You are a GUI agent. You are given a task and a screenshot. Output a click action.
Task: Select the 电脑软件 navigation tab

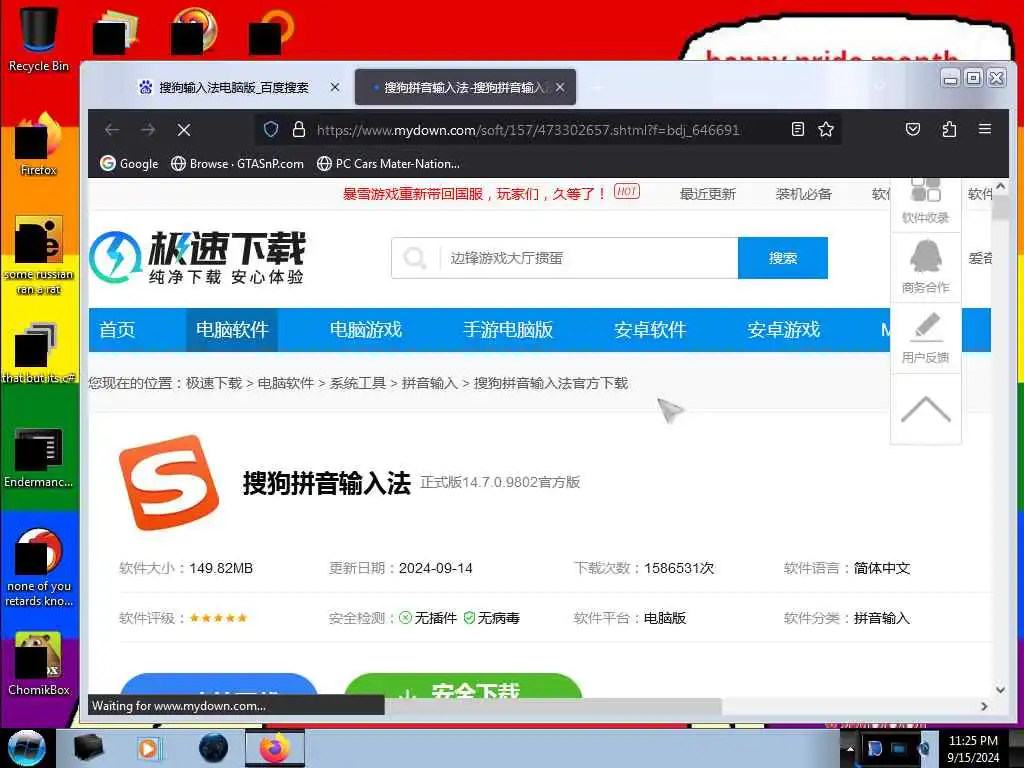(232, 329)
